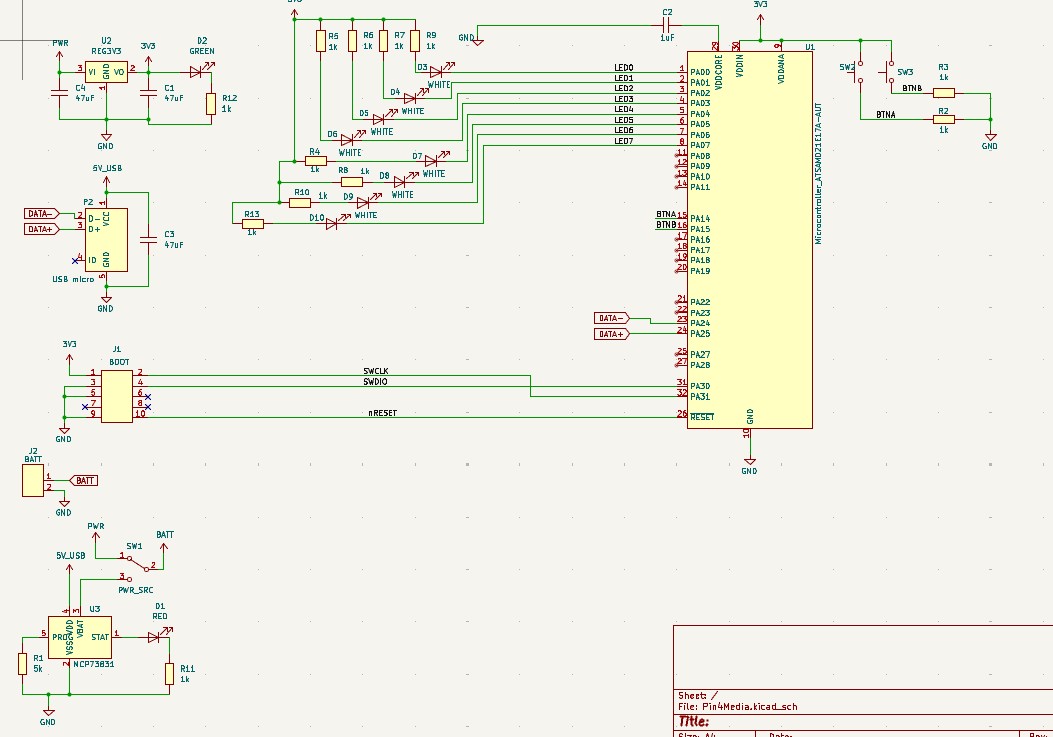
Task: Click the SWCLK net label
Action: pos(376,371)
